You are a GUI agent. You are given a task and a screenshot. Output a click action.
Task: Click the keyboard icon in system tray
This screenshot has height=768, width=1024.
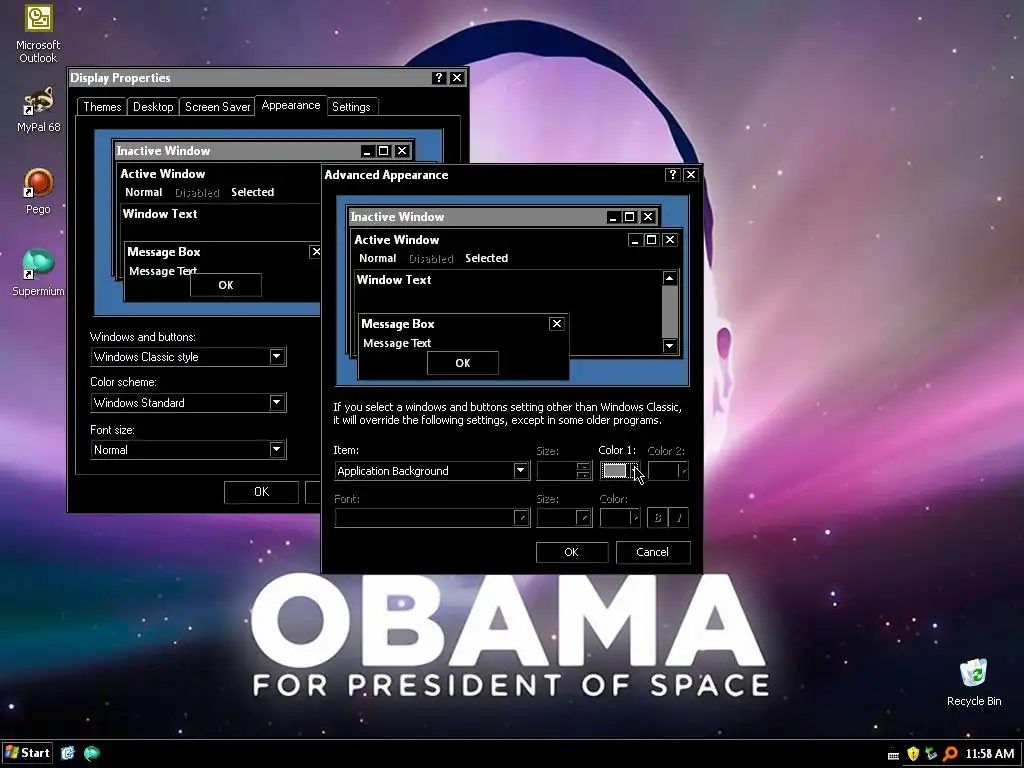coord(893,755)
